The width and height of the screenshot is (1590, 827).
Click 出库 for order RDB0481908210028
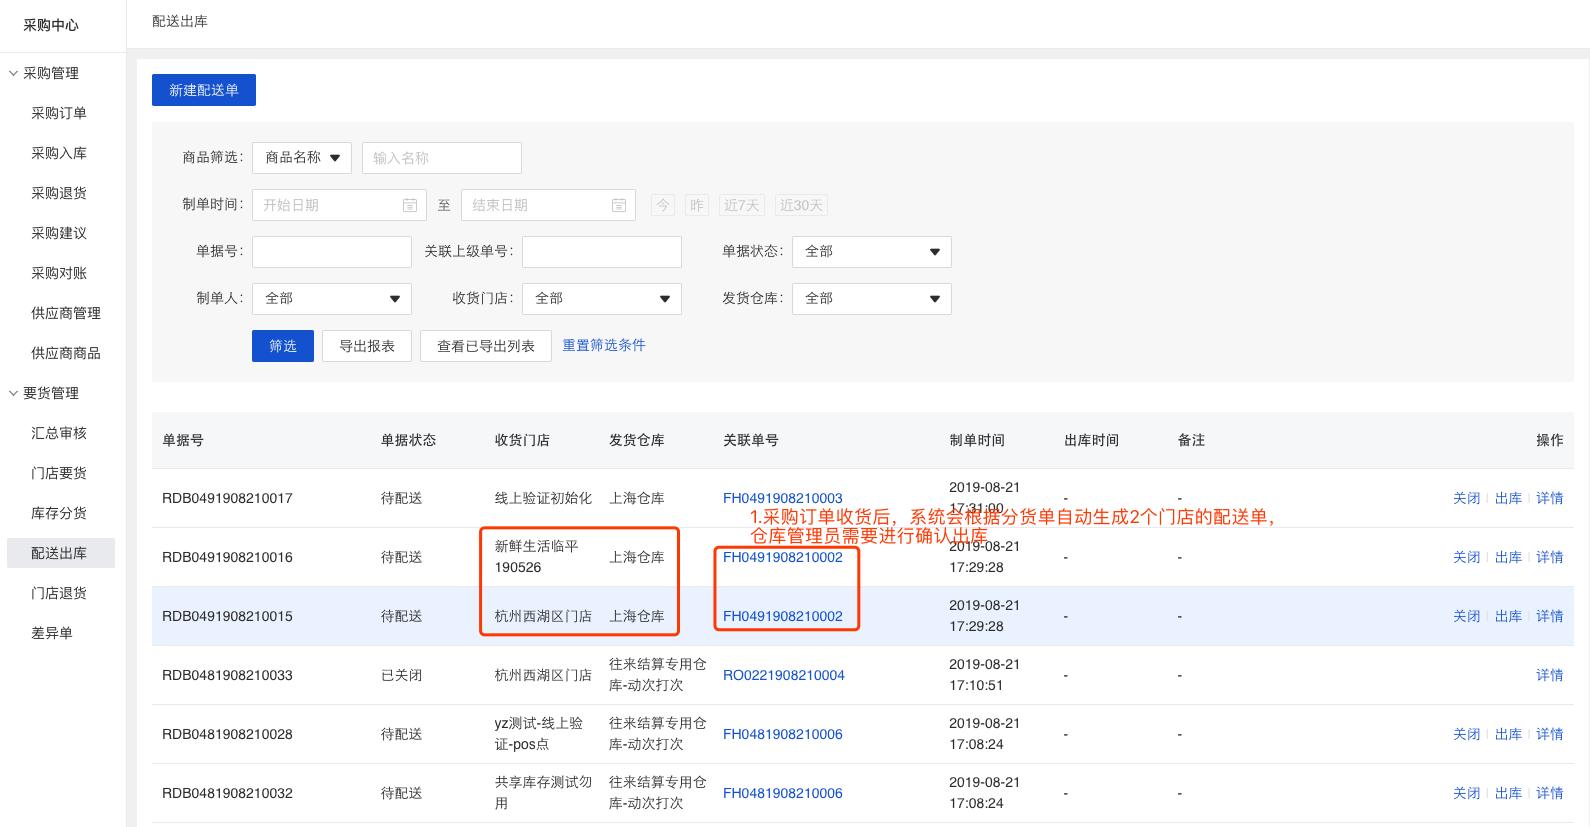[1508, 734]
